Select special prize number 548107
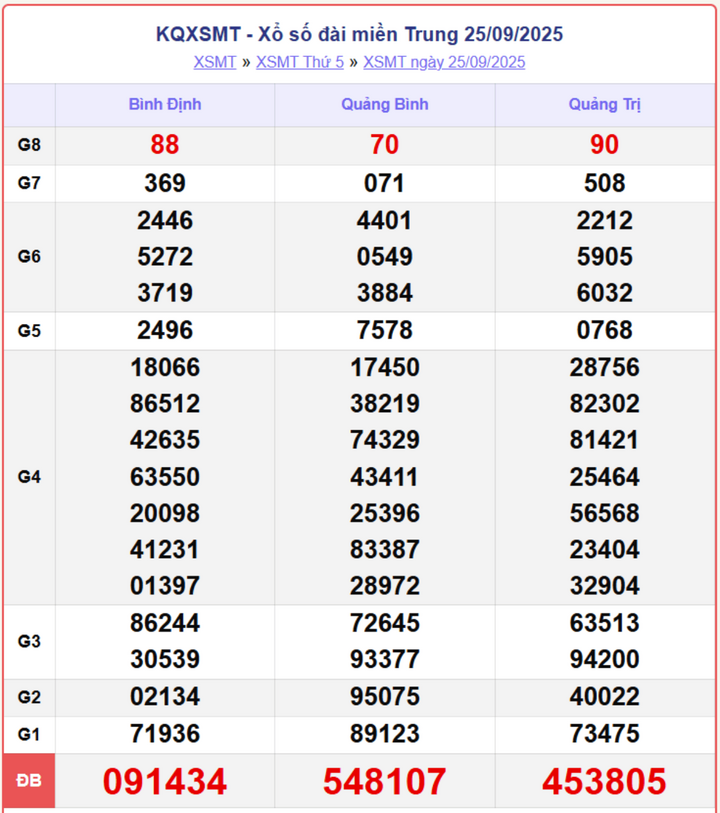Image resolution: width=720 pixels, height=813 pixels. (385, 781)
